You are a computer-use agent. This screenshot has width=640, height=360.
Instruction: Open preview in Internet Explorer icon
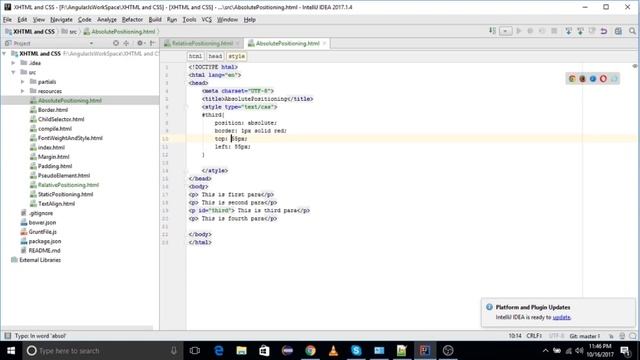614,79
